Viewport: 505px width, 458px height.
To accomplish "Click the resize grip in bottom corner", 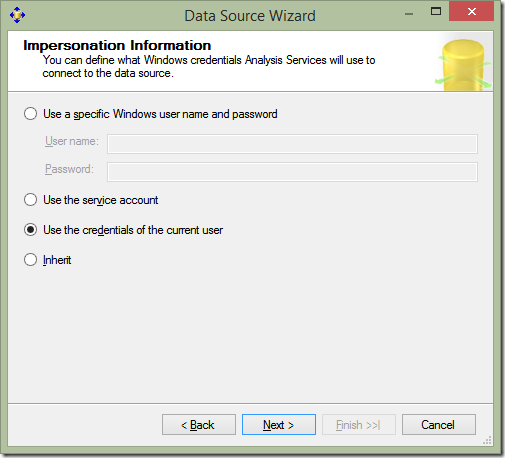I will 488,441.
